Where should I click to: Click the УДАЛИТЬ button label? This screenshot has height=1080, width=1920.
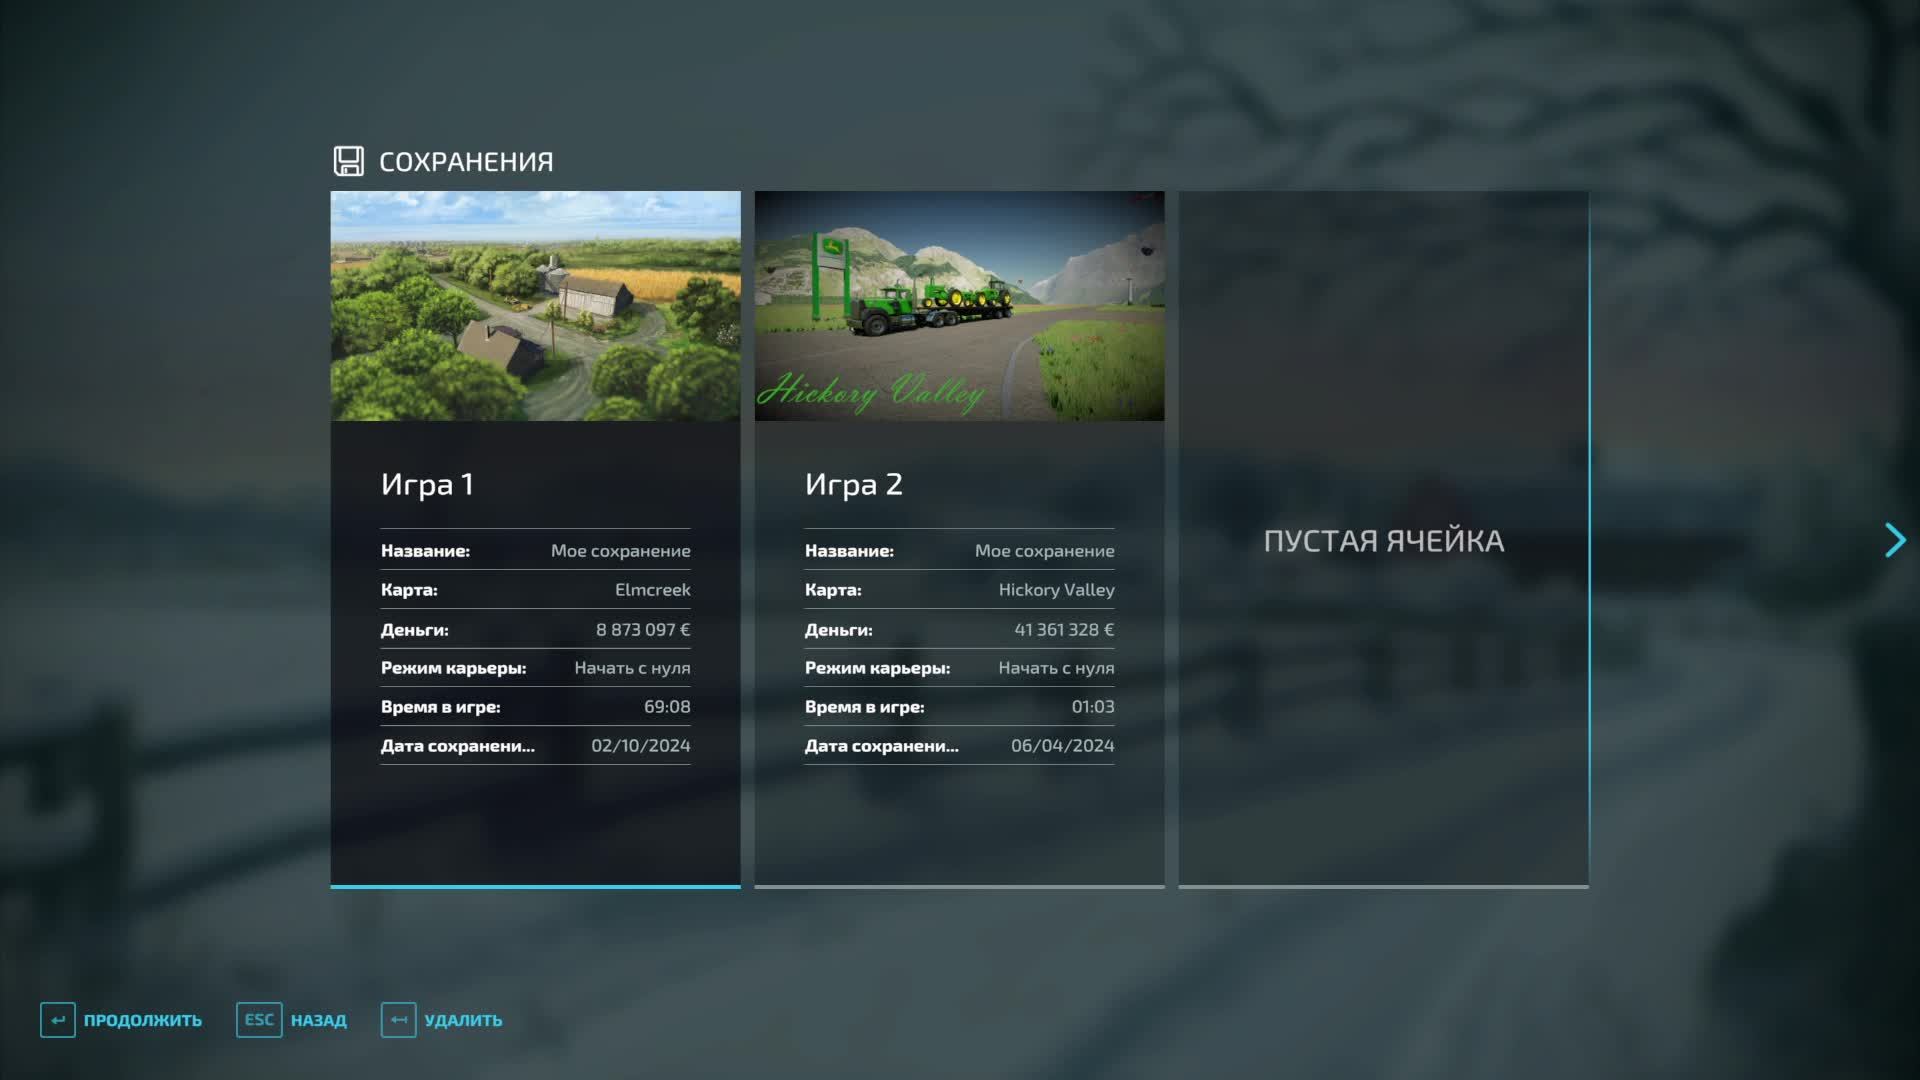[463, 1020]
